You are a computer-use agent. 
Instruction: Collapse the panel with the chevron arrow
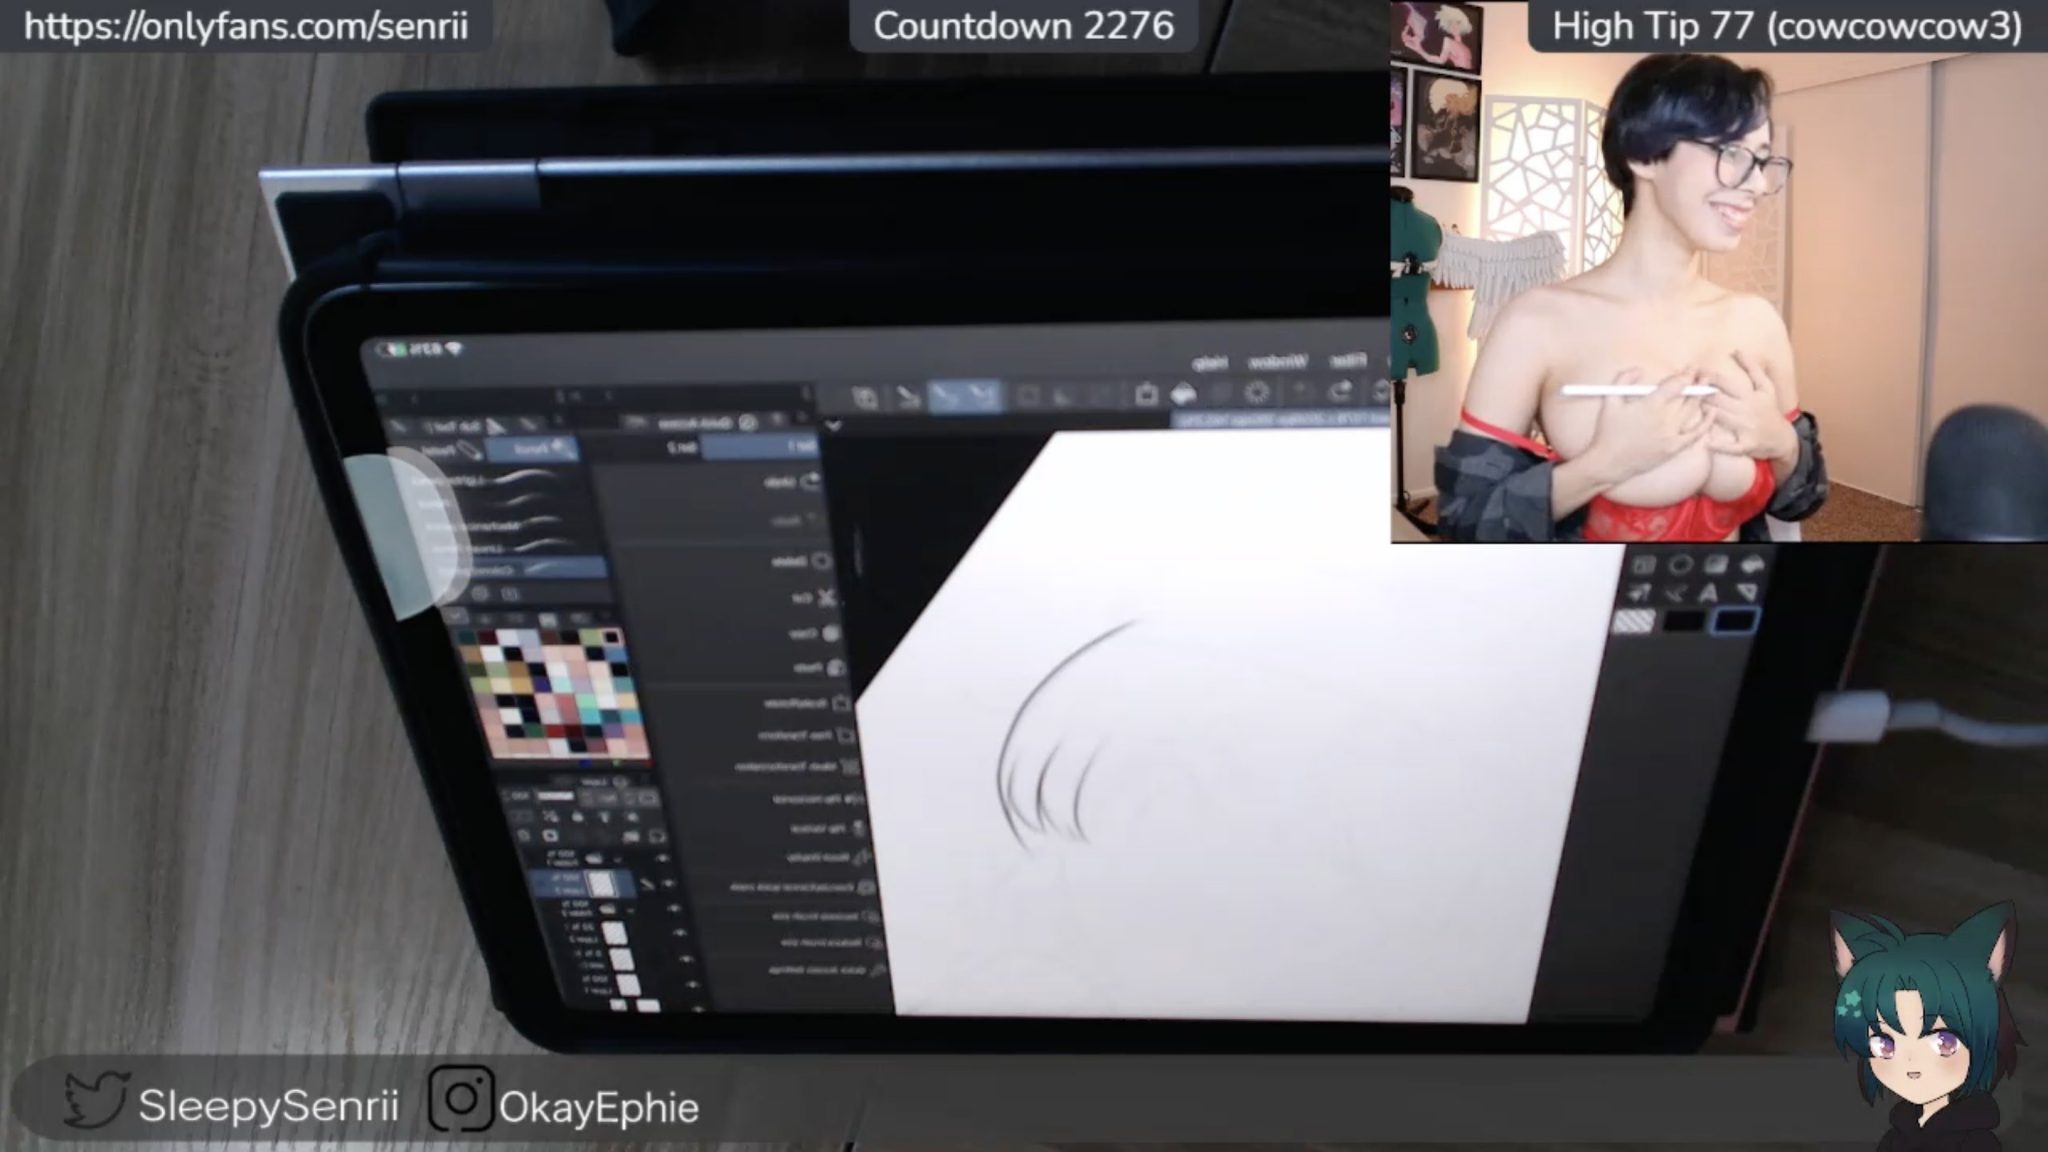tap(833, 426)
